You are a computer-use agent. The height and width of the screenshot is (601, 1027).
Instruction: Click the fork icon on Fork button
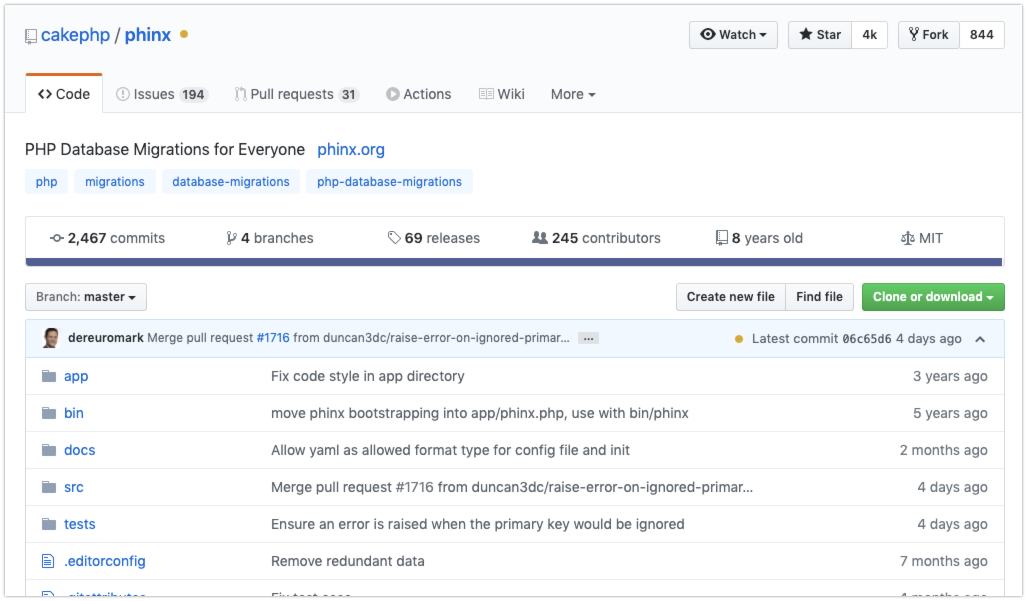[x=914, y=35]
